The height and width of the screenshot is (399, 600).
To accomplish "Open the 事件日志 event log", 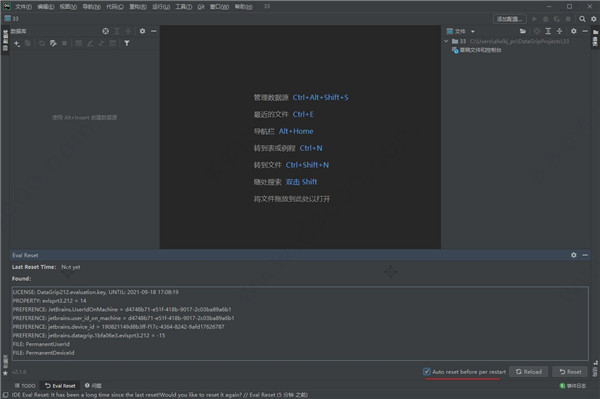I will [x=573, y=386].
